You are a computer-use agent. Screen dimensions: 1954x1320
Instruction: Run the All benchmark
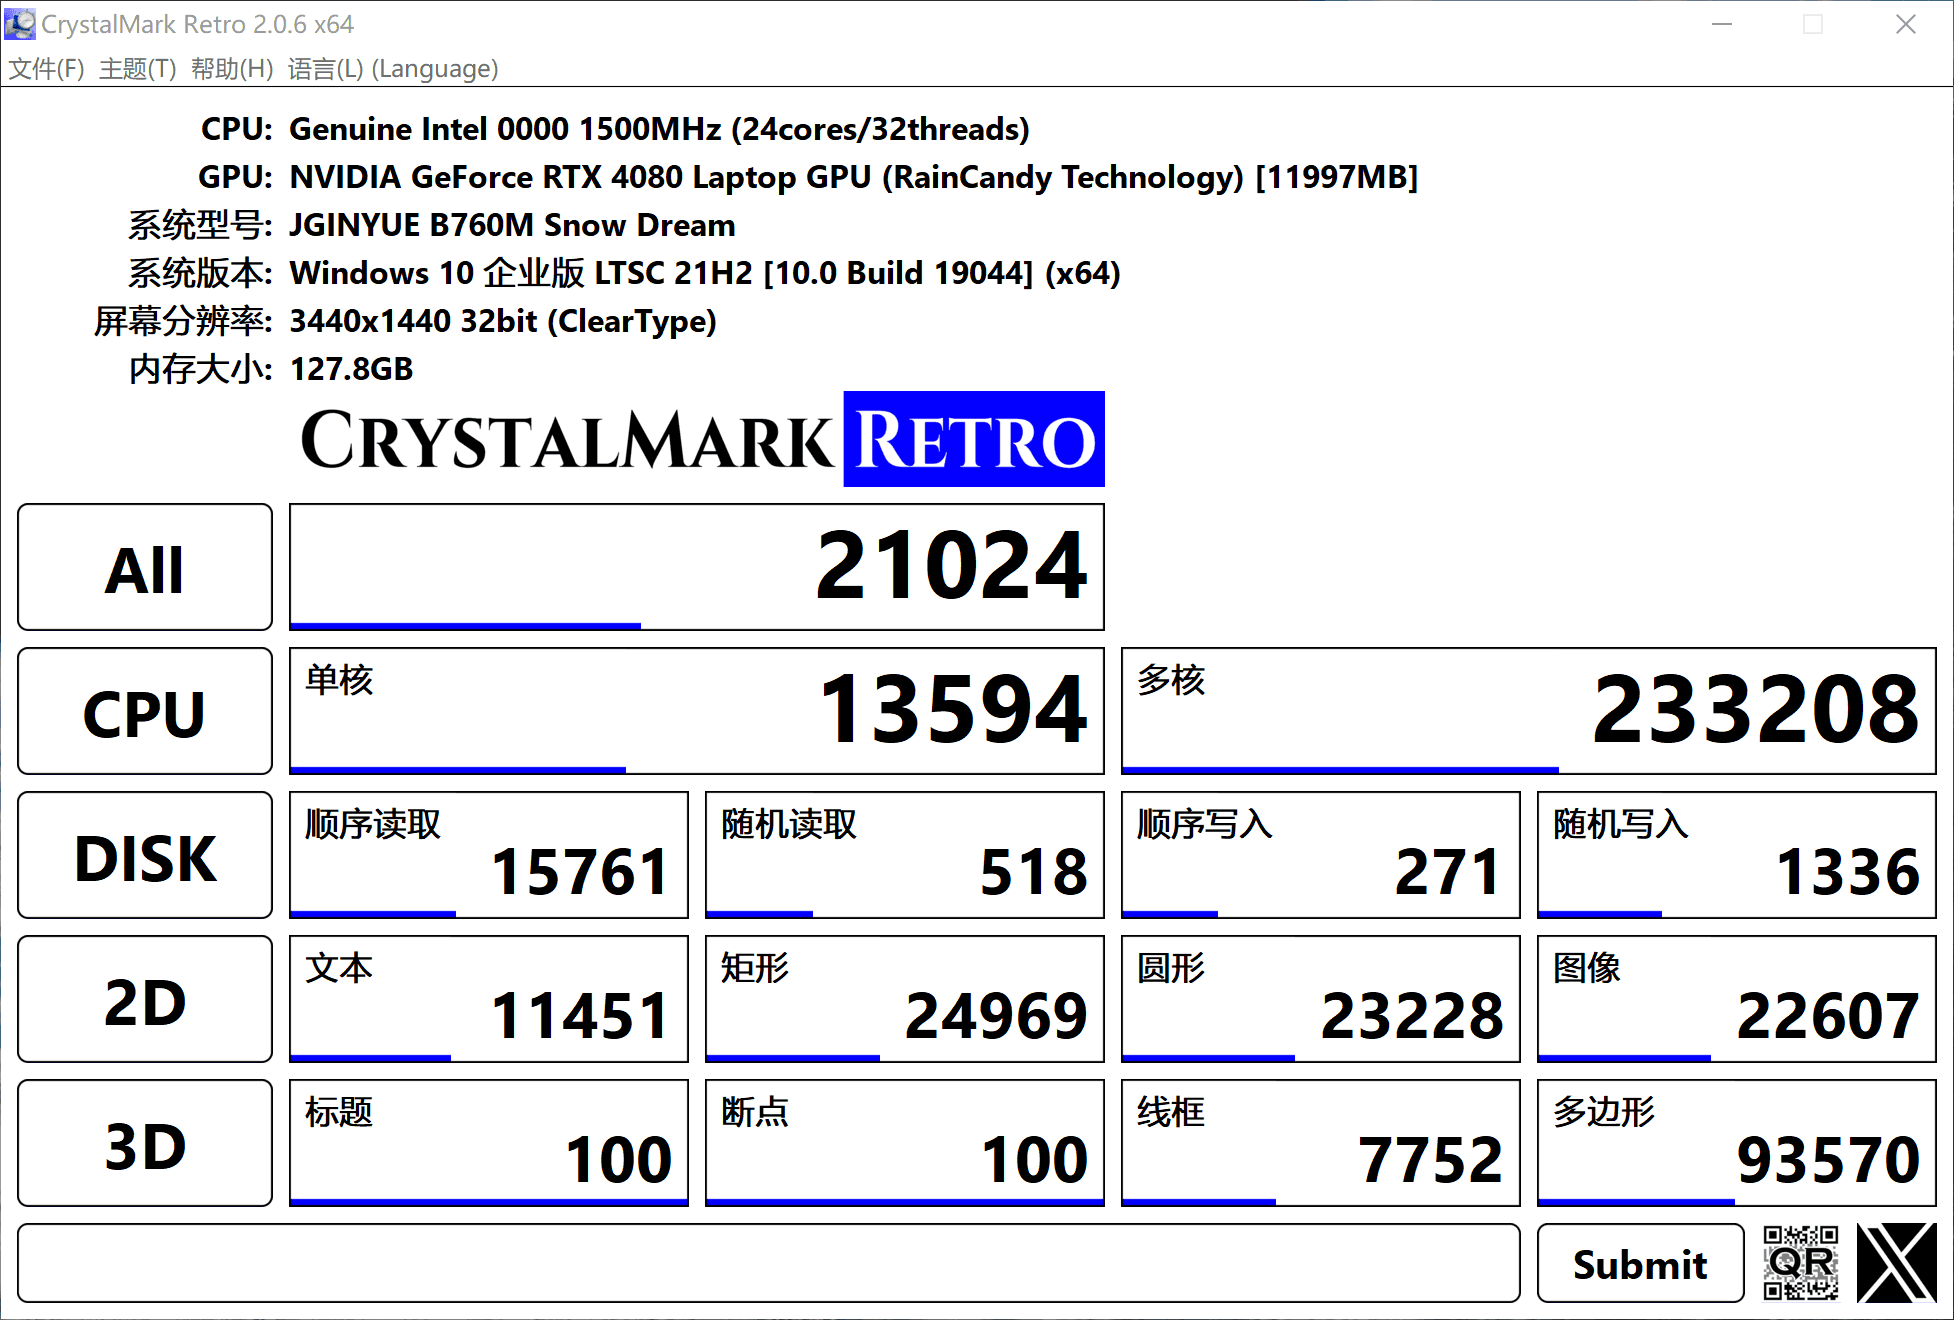(x=145, y=567)
